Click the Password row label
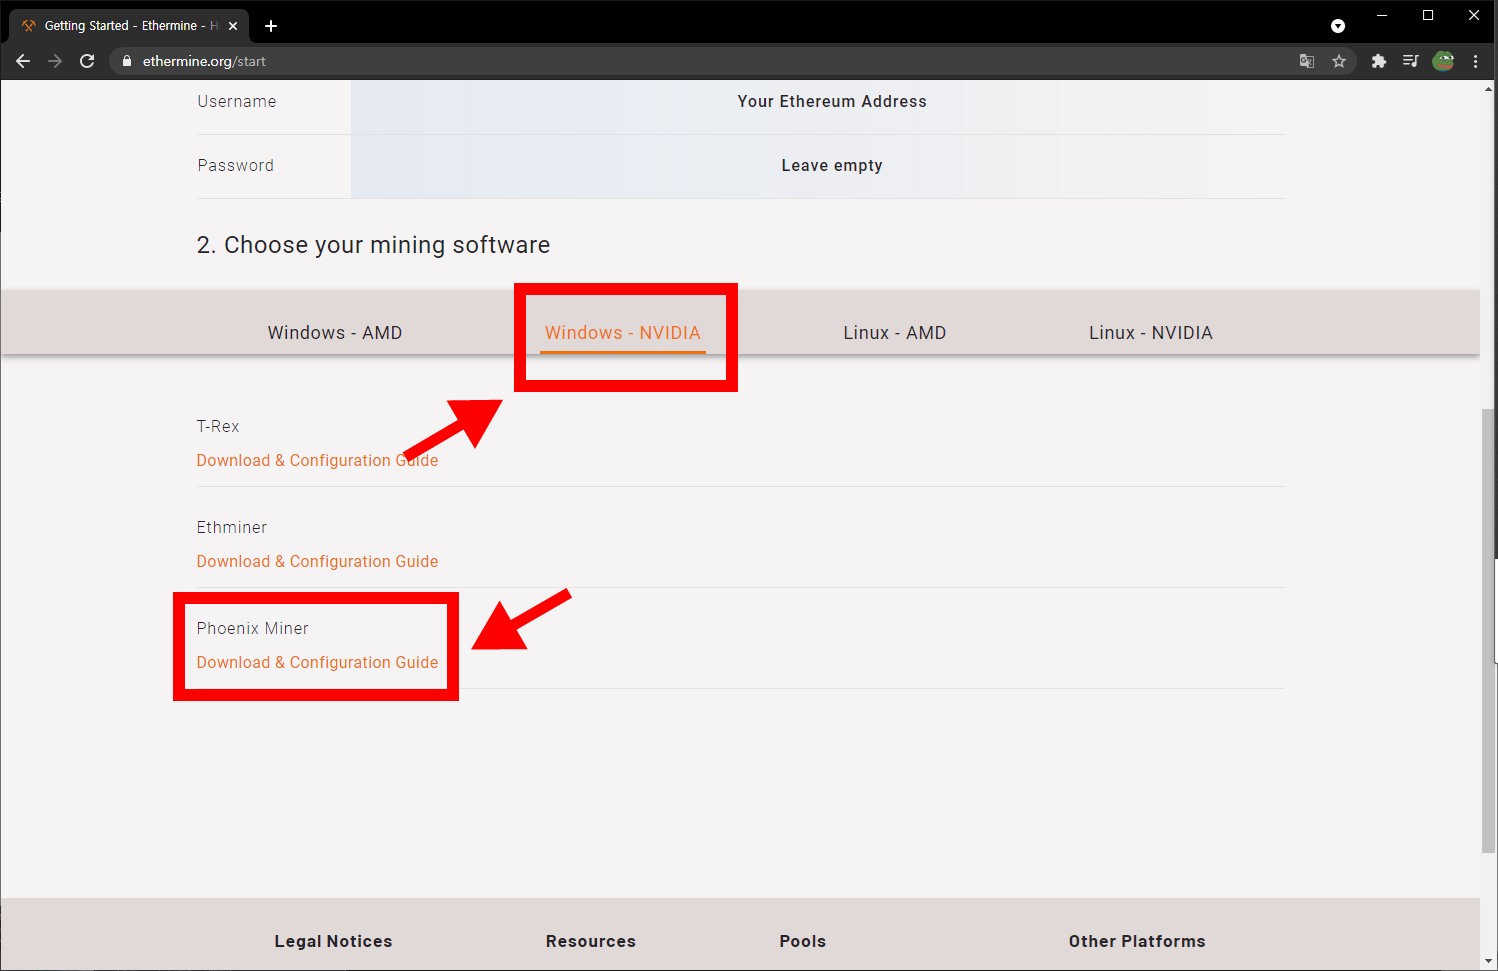Viewport: 1498px width, 971px height. click(236, 165)
